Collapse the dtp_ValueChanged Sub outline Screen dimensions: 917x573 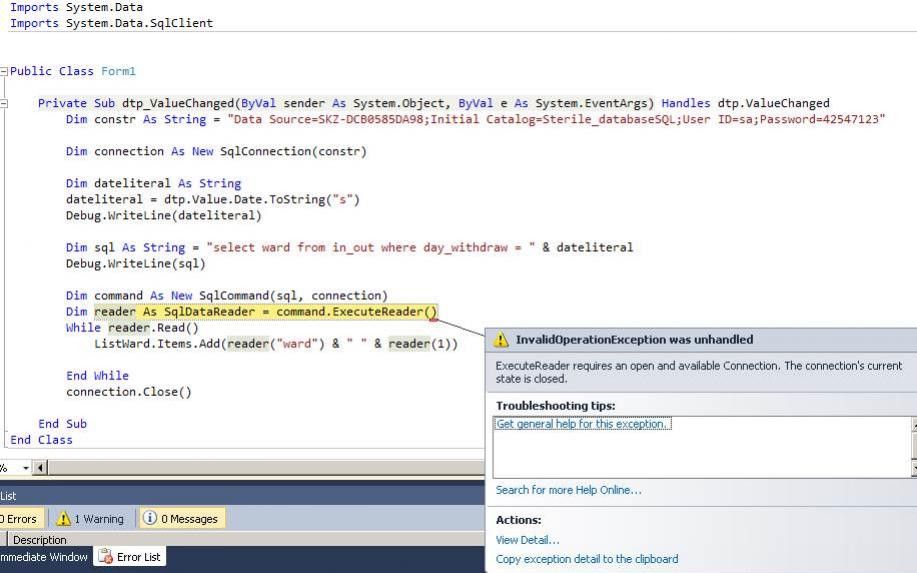point(4,103)
